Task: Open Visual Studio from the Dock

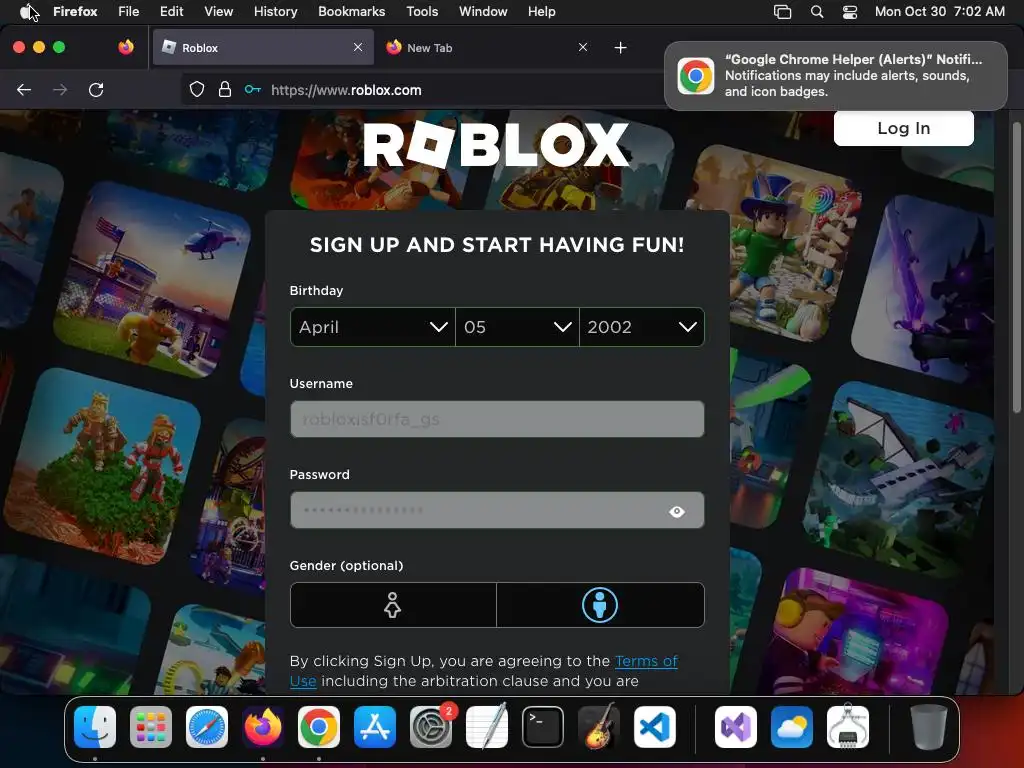Action: (x=735, y=727)
